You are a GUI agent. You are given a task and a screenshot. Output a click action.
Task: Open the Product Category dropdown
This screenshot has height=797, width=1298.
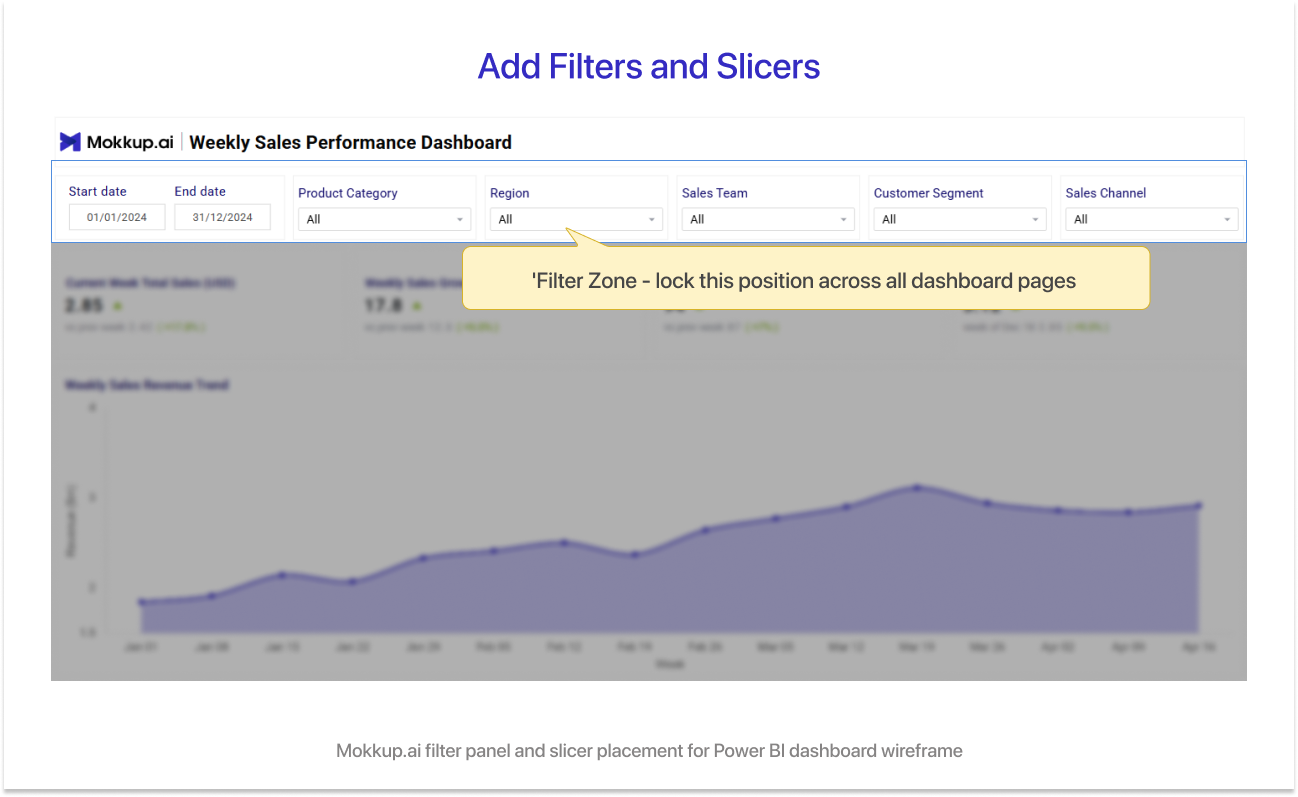click(384, 219)
